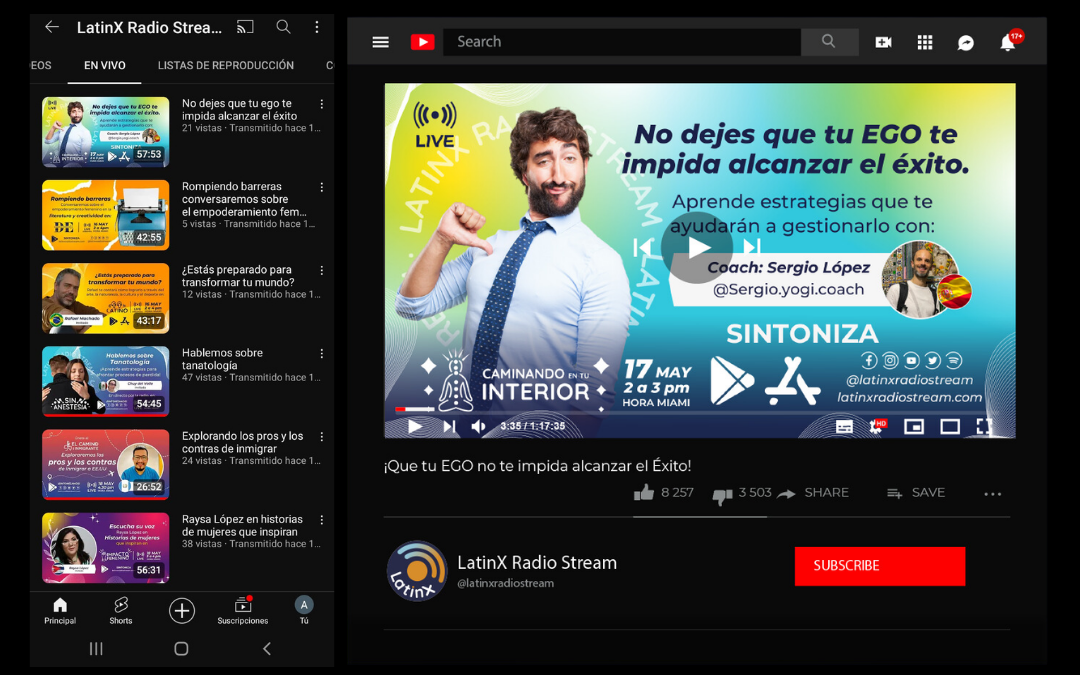Screen dimensions: 1080x675
Task: Tap the plus create button in bottom bar
Action: point(182,611)
